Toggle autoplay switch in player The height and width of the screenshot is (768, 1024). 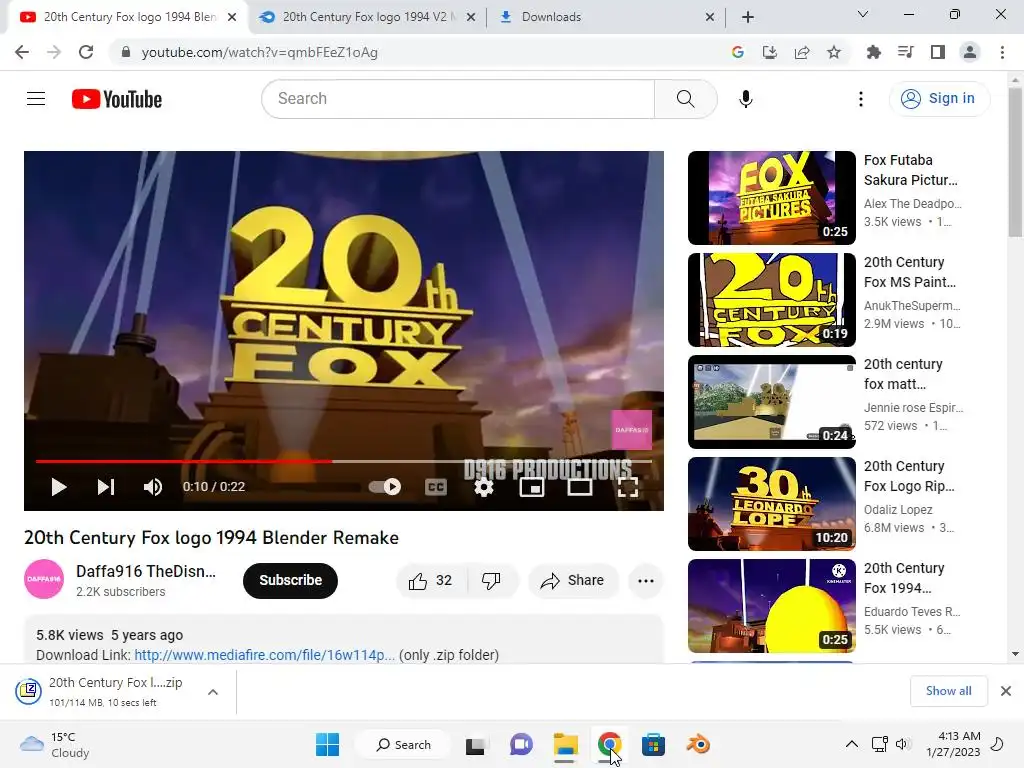click(x=385, y=487)
